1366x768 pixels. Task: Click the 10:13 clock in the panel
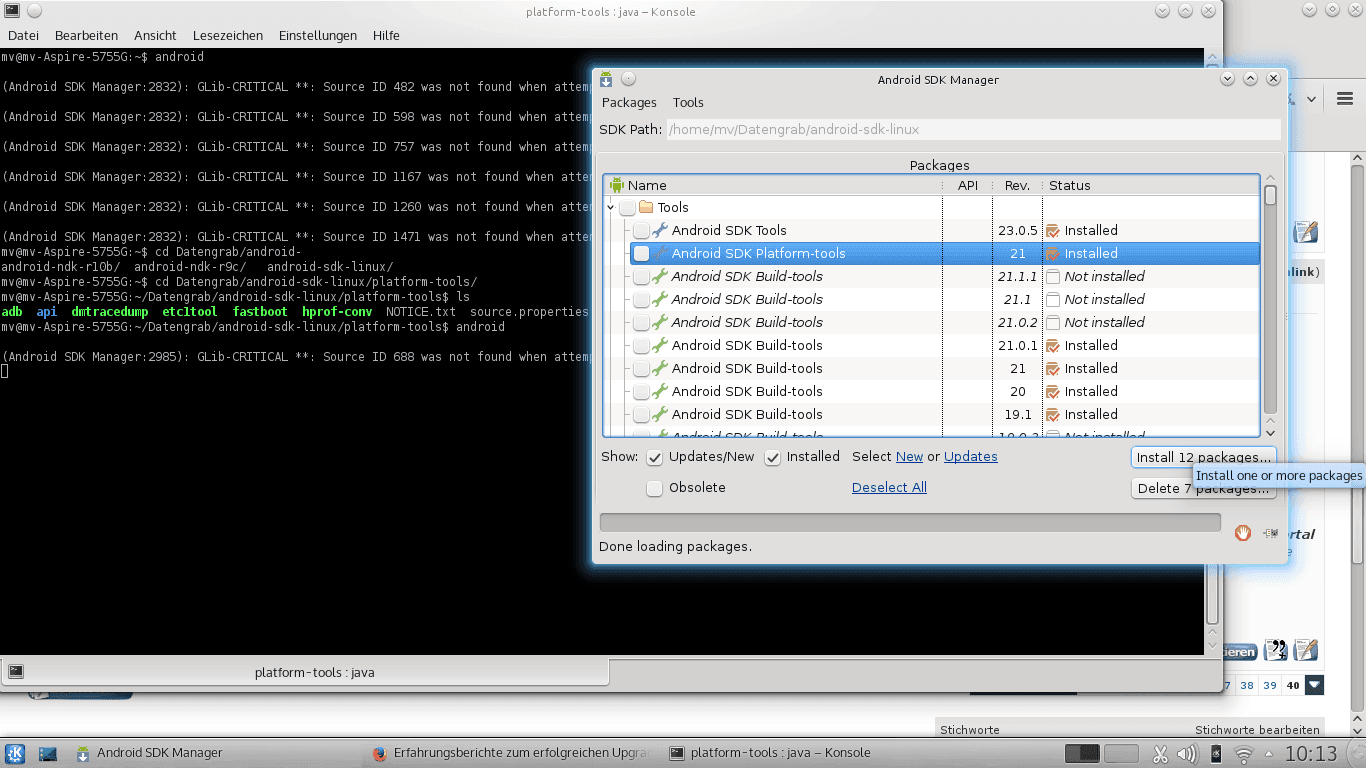tap(1311, 754)
